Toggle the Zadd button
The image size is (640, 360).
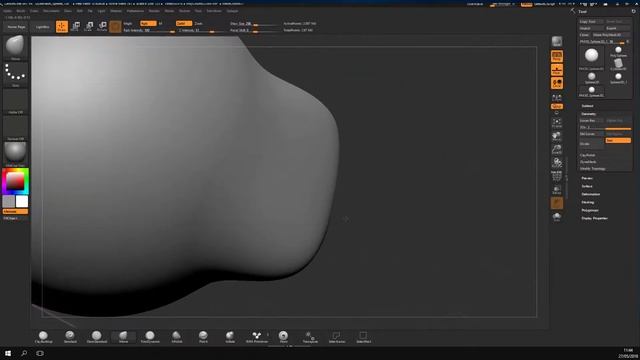(x=184, y=23)
